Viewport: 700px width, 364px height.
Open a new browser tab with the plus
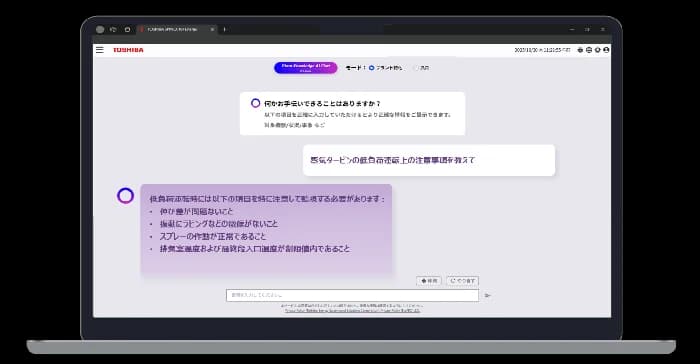(x=224, y=29)
